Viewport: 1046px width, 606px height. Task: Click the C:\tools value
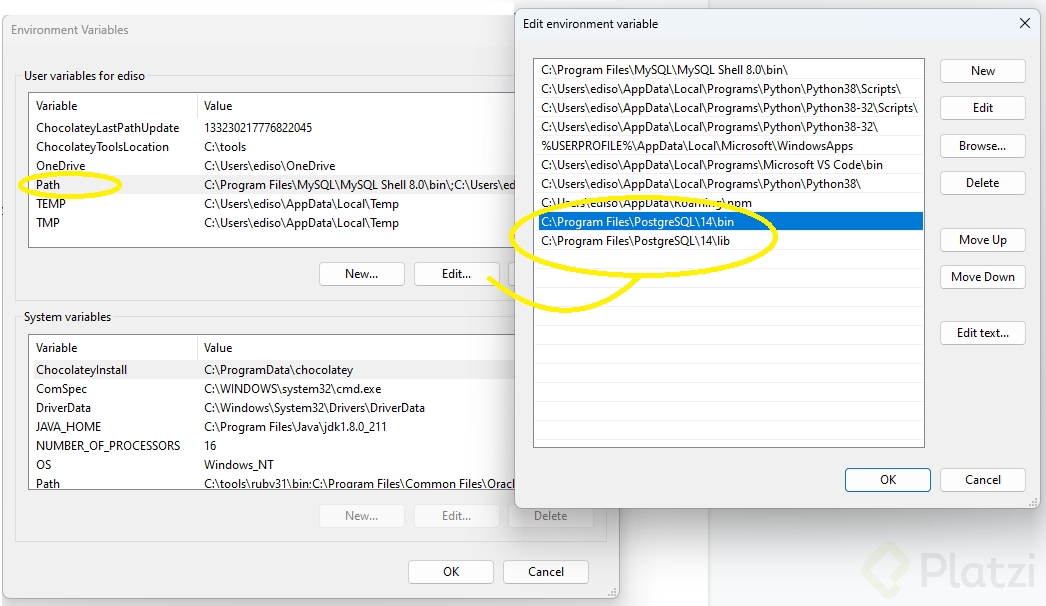(225, 147)
